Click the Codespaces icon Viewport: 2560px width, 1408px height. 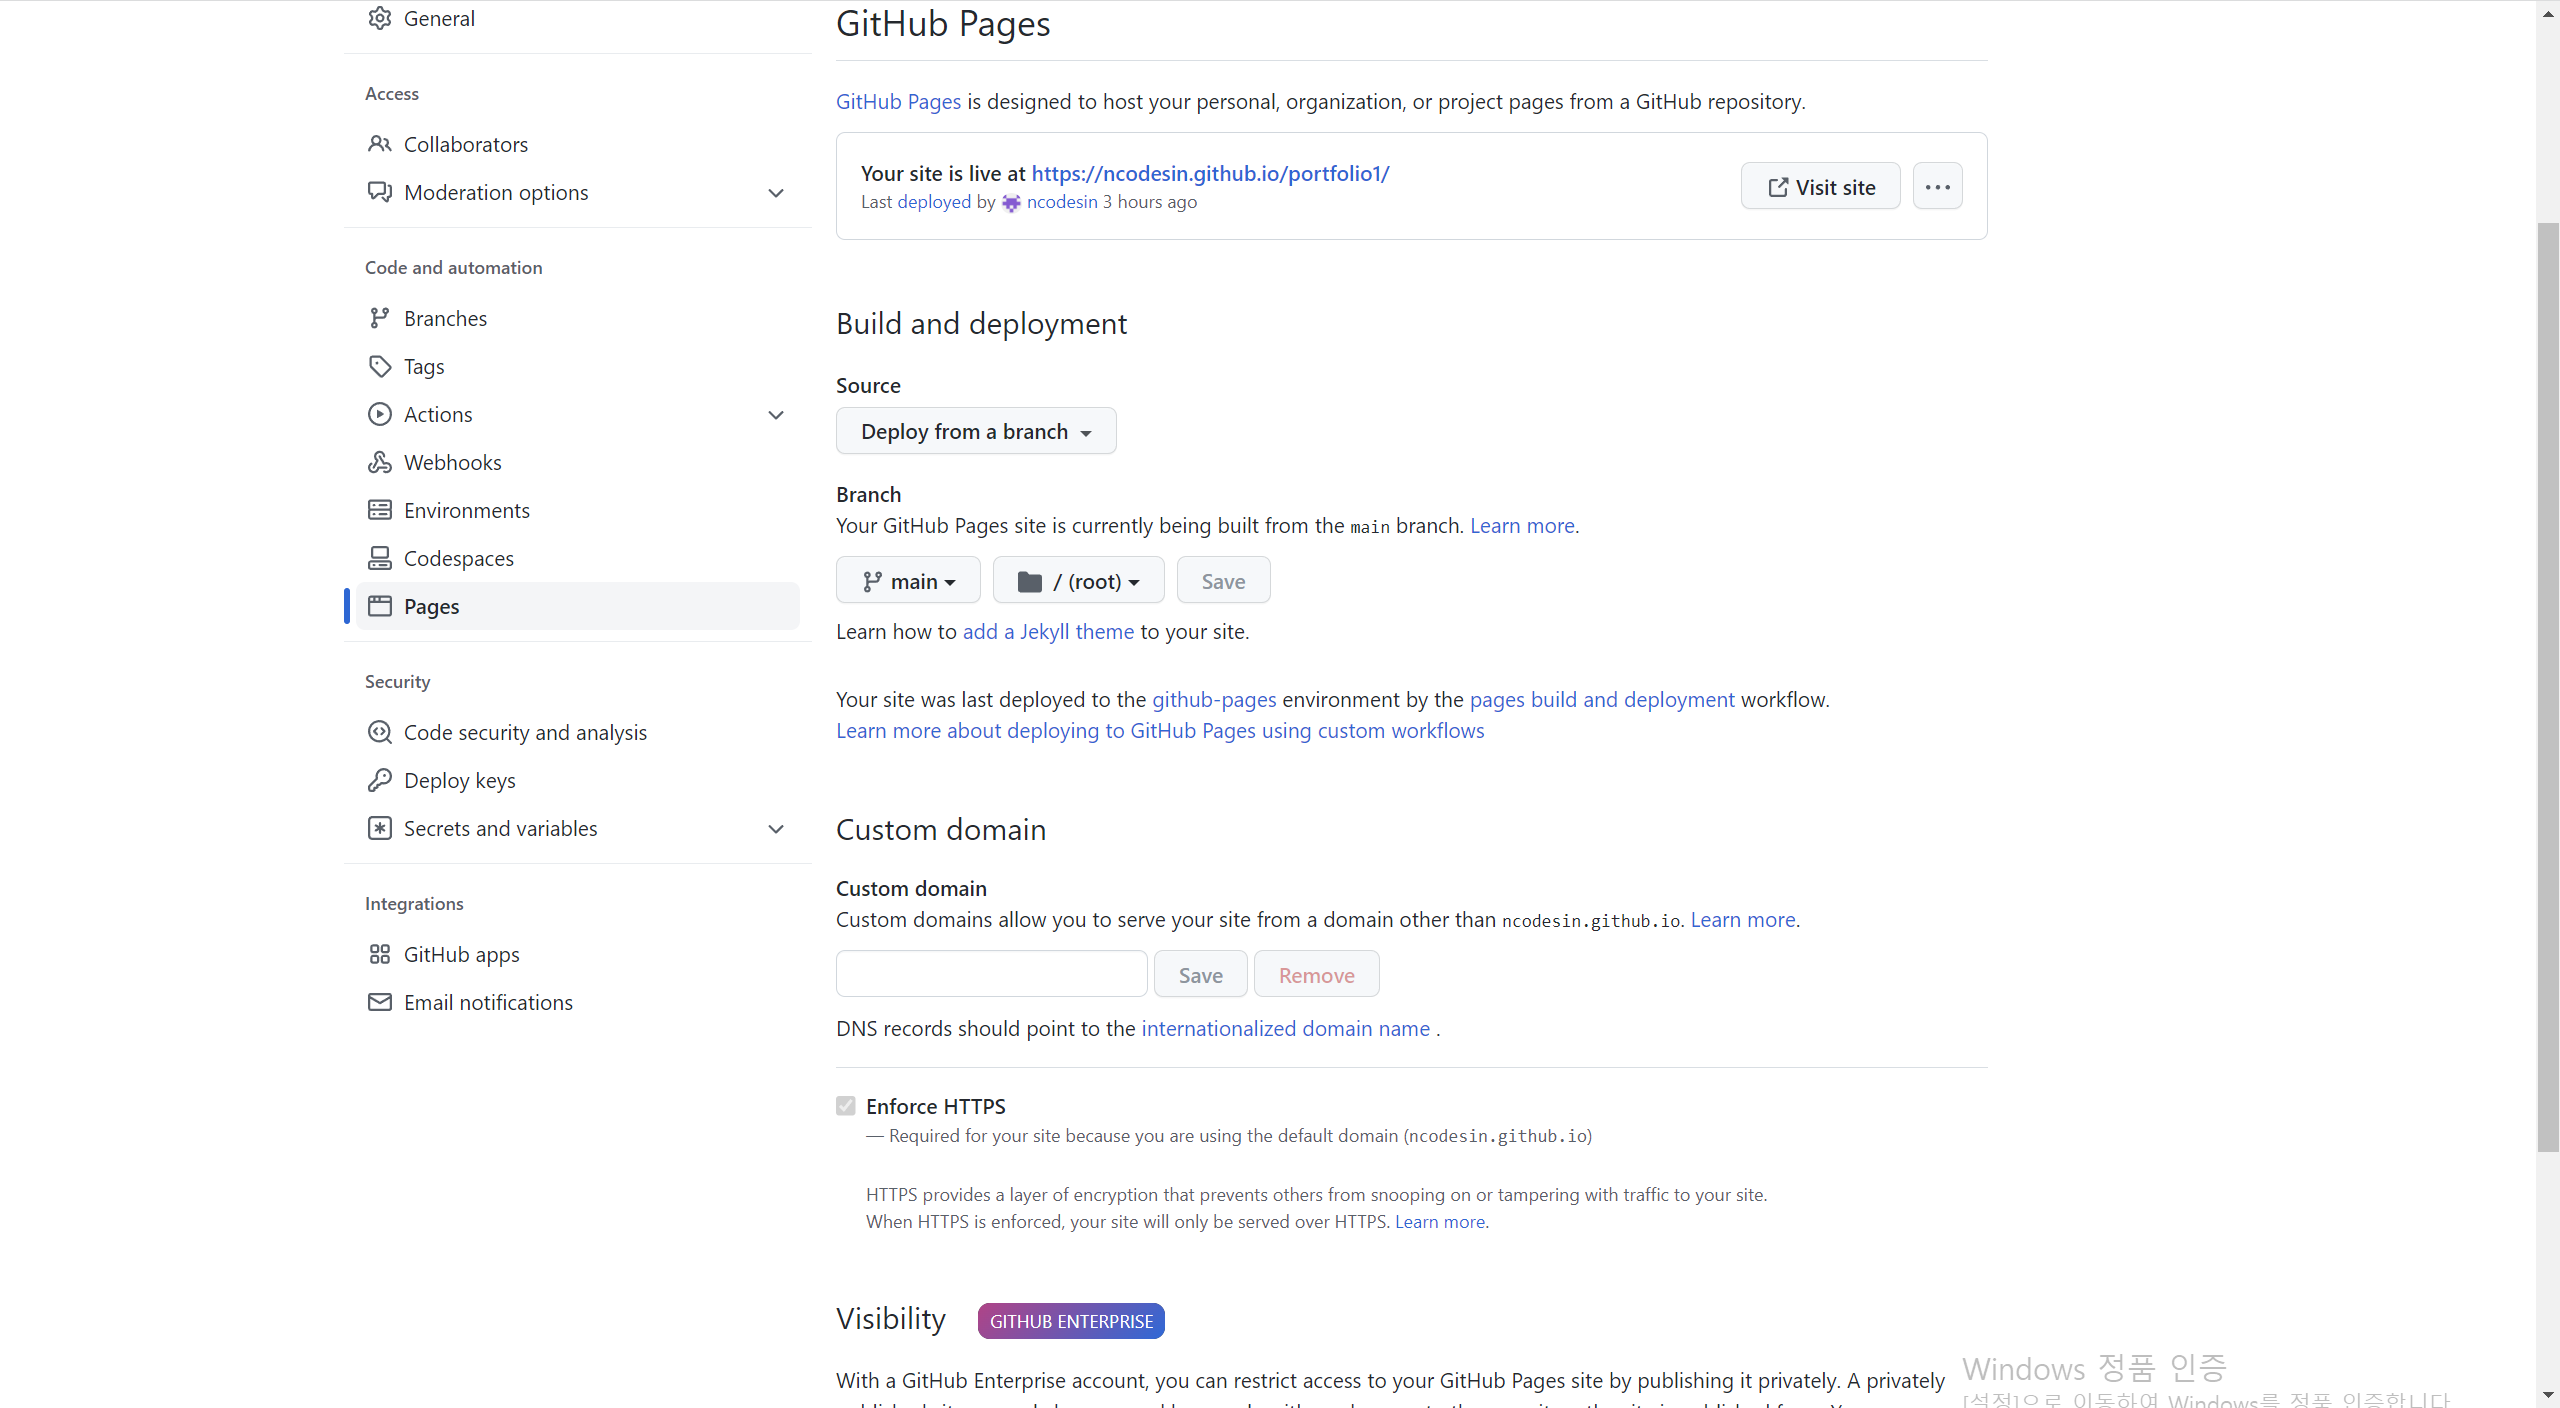coord(379,558)
